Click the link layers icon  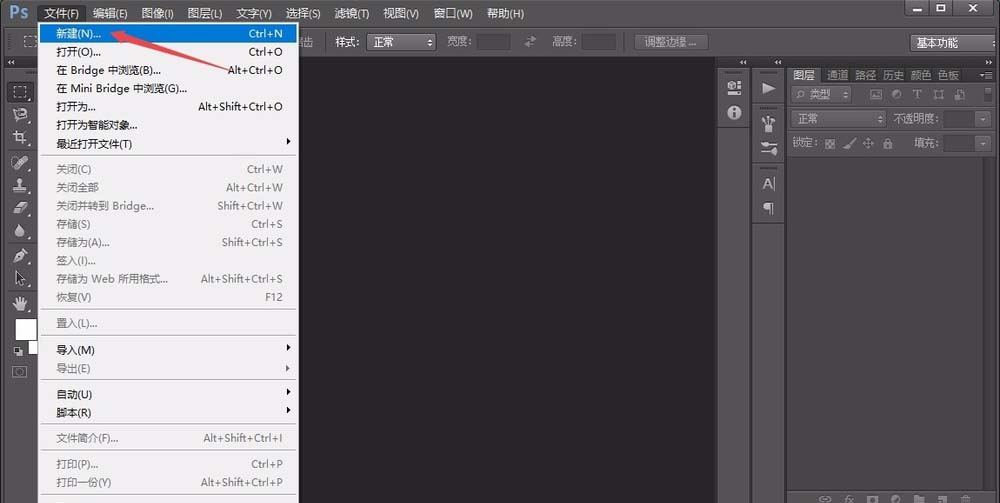(x=825, y=499)
